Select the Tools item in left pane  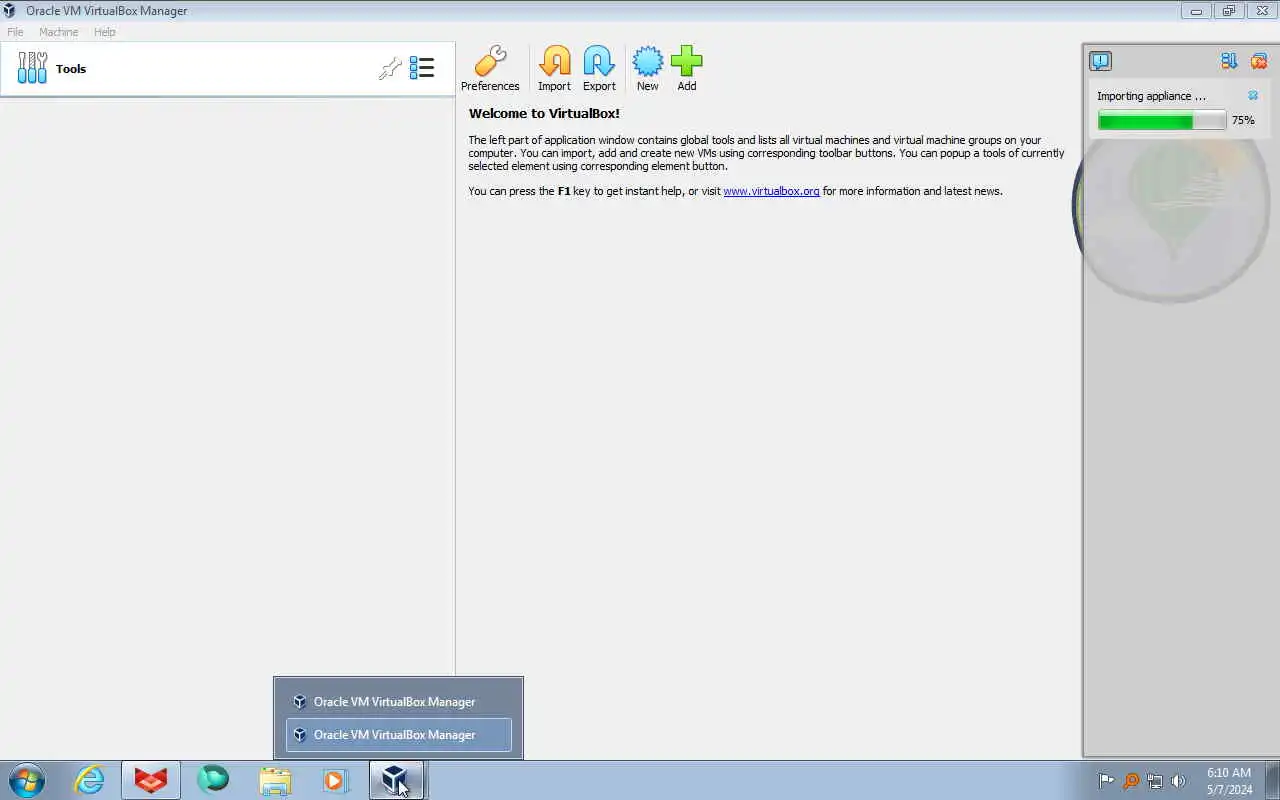pyautogui.click(x=228, y=69)
